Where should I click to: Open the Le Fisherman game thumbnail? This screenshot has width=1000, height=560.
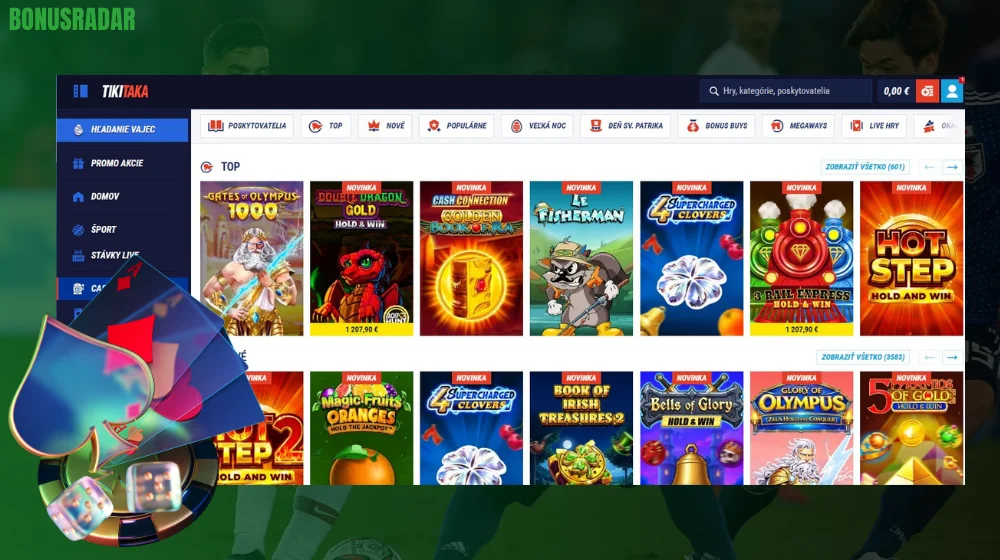click(581, 258)
